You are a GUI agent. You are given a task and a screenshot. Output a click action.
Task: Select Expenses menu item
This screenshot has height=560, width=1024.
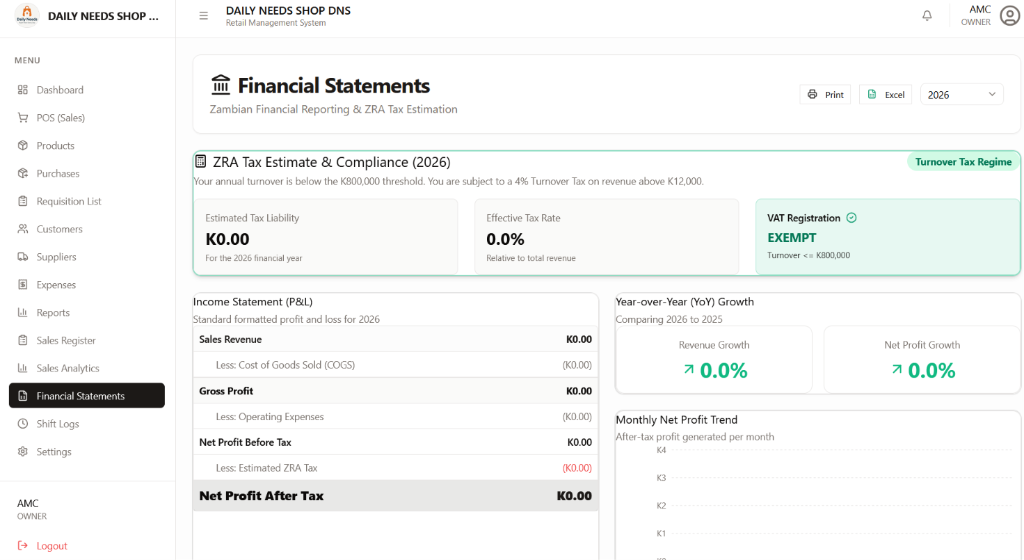(87, 285)
